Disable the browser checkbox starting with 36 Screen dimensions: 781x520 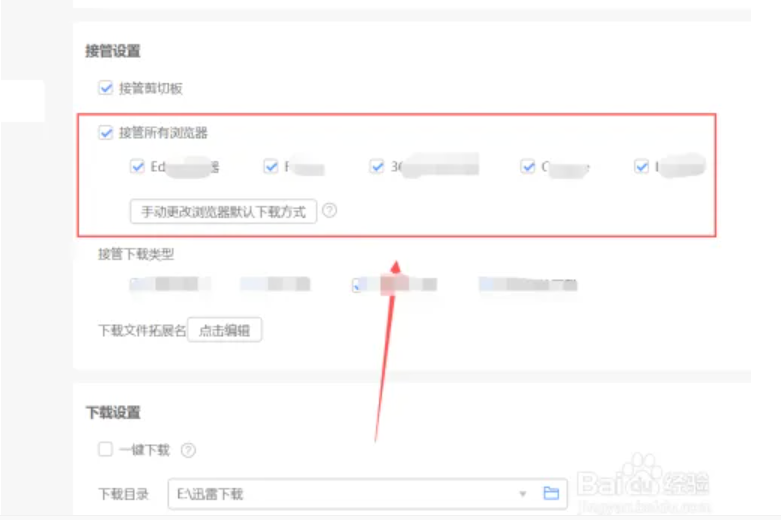[x=377, y=166]
